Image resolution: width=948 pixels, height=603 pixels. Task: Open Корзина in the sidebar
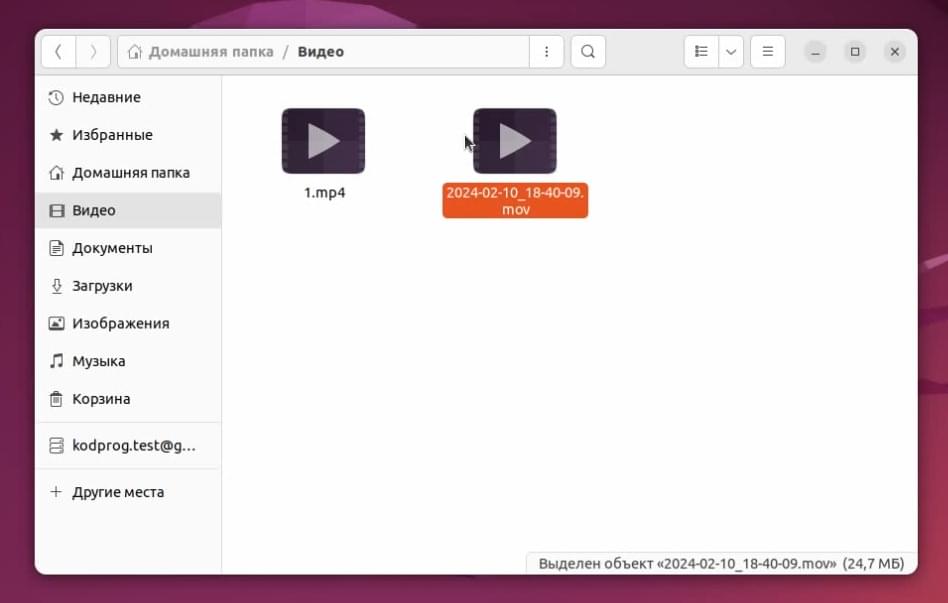(x=128, y=399)
